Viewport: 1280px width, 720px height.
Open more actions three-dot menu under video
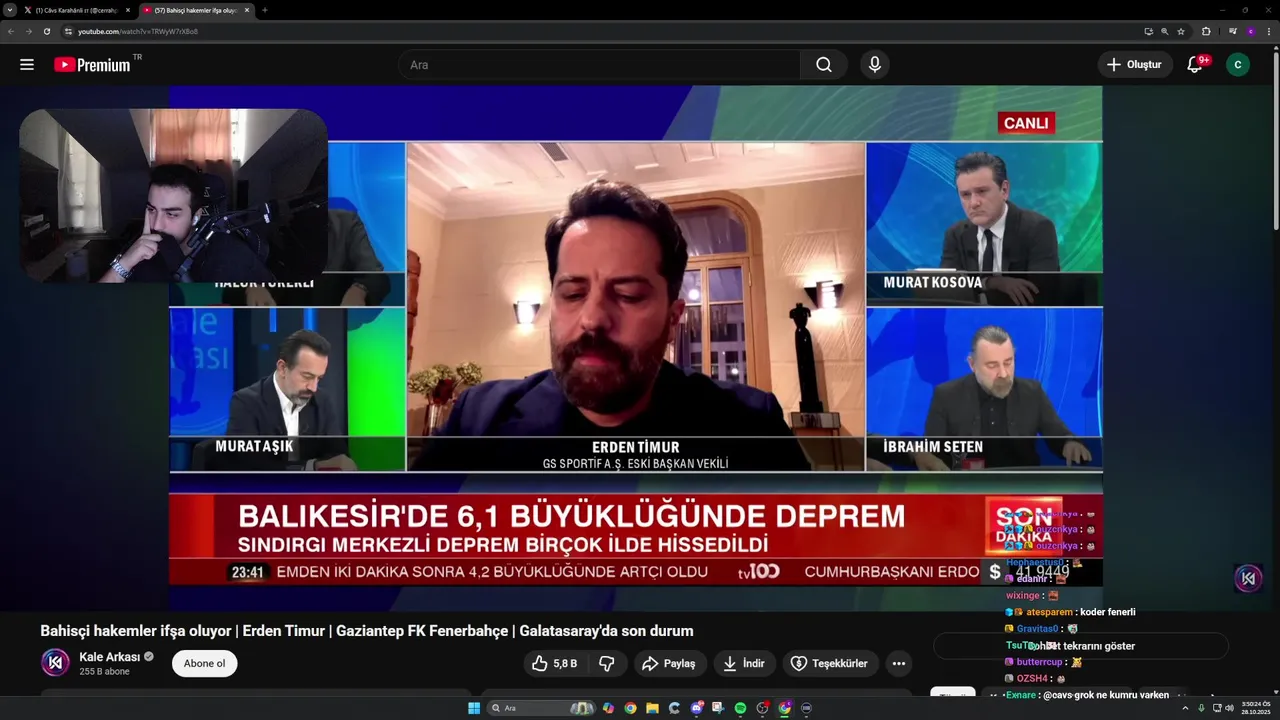coord(899,663)
